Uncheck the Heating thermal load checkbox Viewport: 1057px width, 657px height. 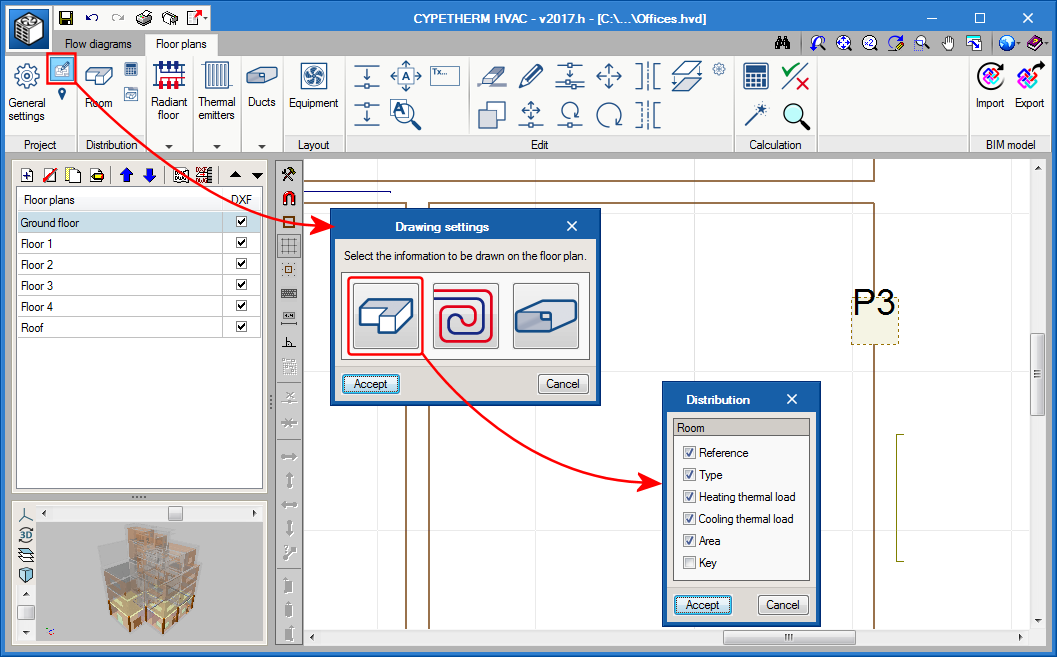pyautogui.click(x=689, y=497)
